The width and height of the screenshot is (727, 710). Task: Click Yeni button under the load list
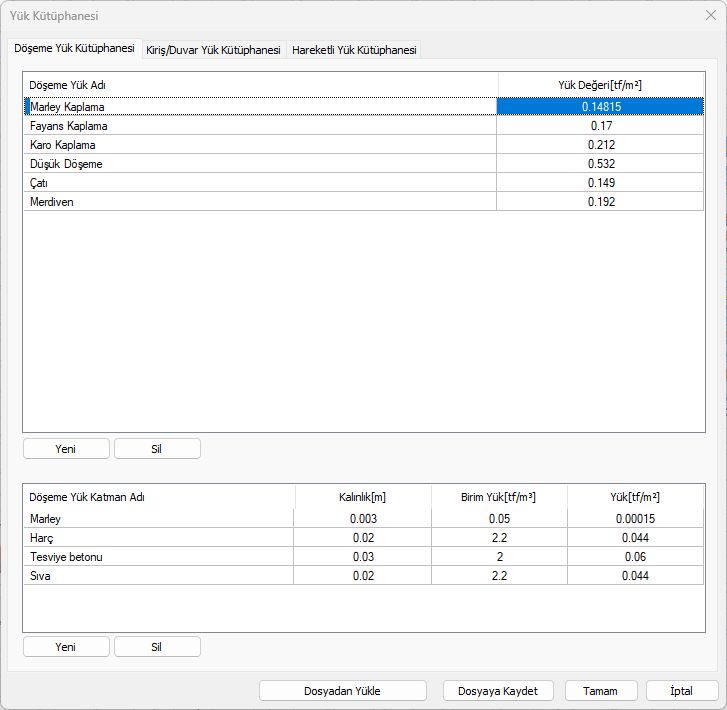66,449
